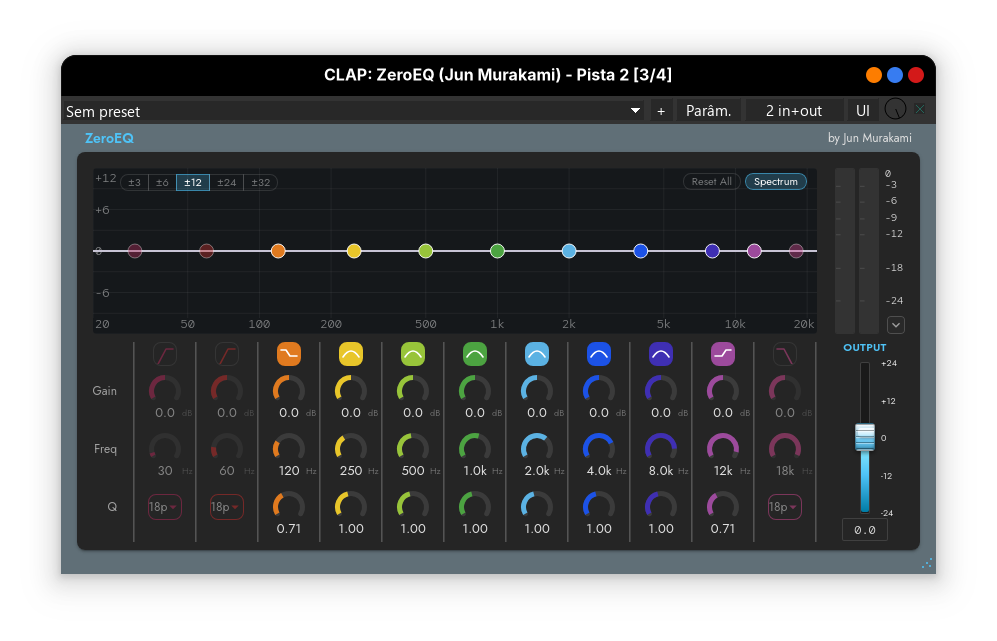Select the indigo 8k node on graph
The width and height of the screenshot is (997, 641).
point(713,251)
